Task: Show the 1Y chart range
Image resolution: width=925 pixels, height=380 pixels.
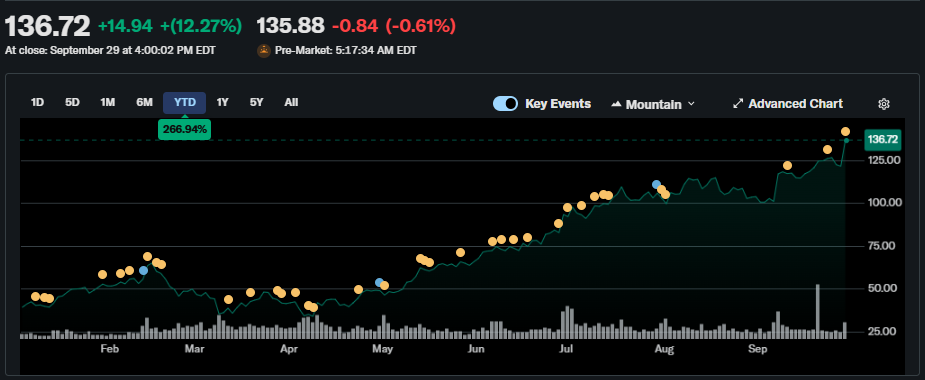Action: [x=222, y=103]
